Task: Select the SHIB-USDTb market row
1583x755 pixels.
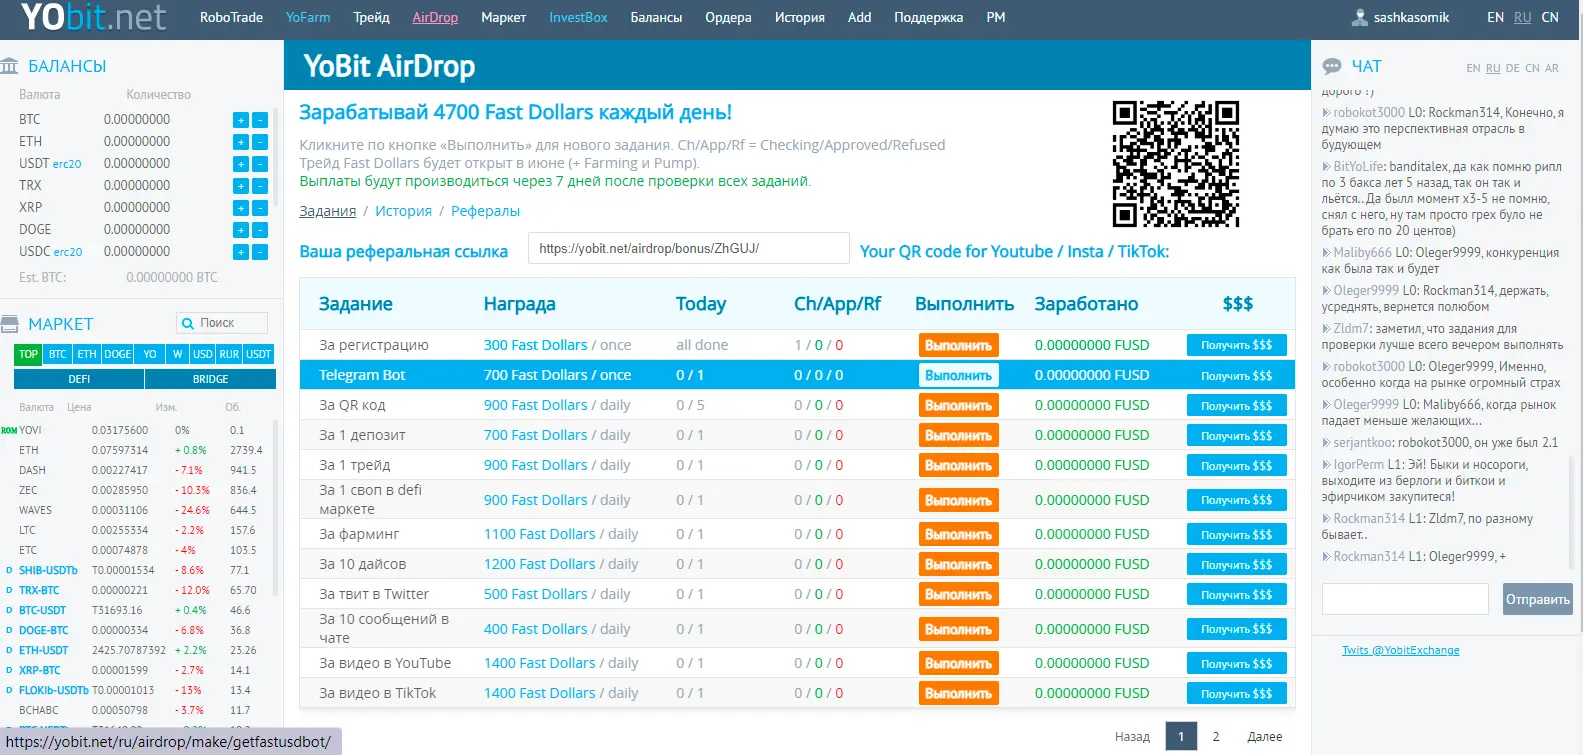Action: [x=140, y=570]
